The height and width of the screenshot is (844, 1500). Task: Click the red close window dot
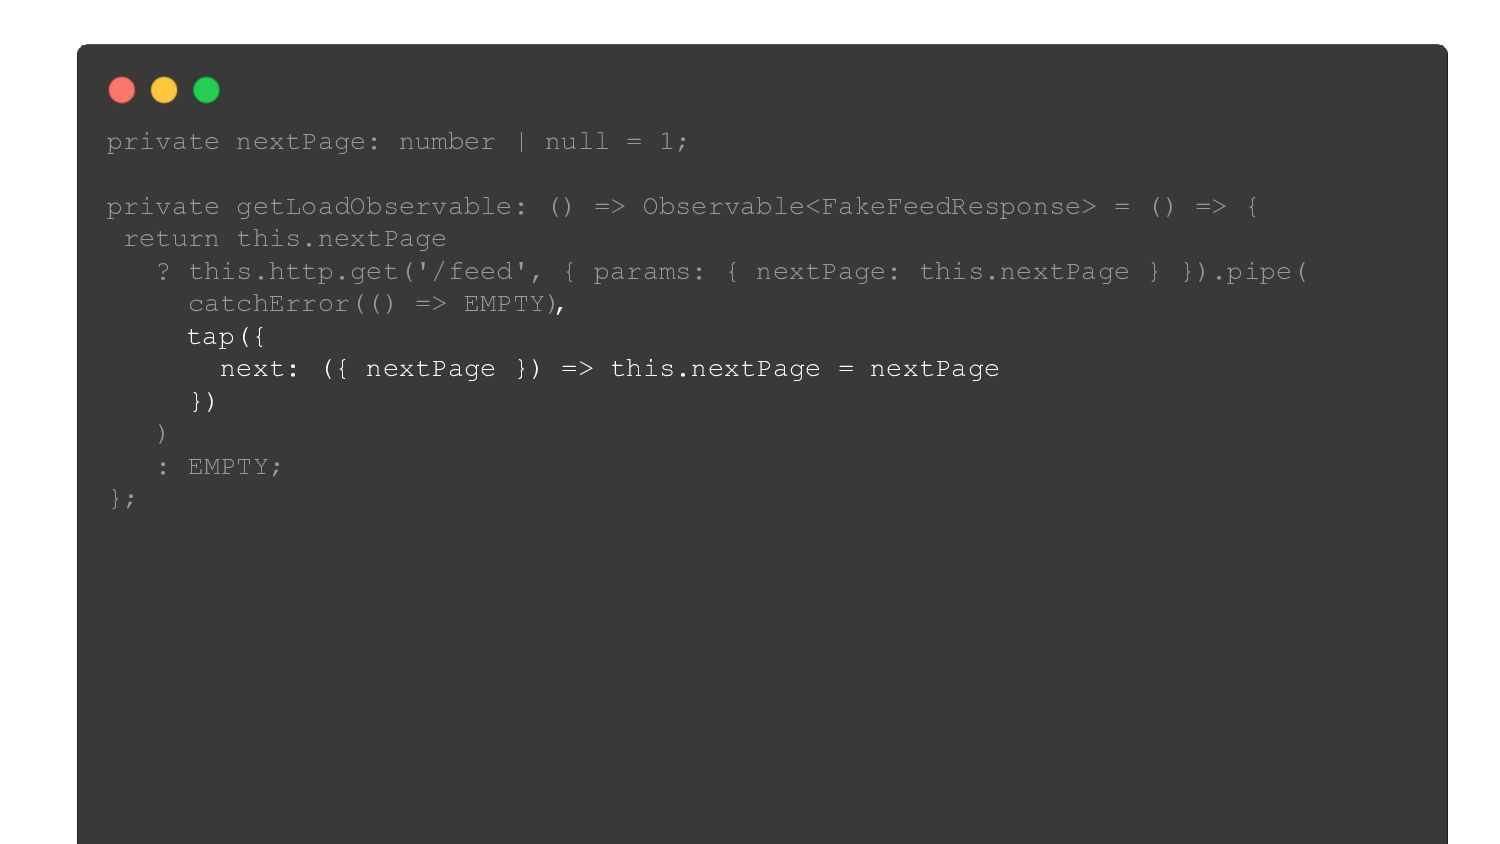click(x=122, y=91)
